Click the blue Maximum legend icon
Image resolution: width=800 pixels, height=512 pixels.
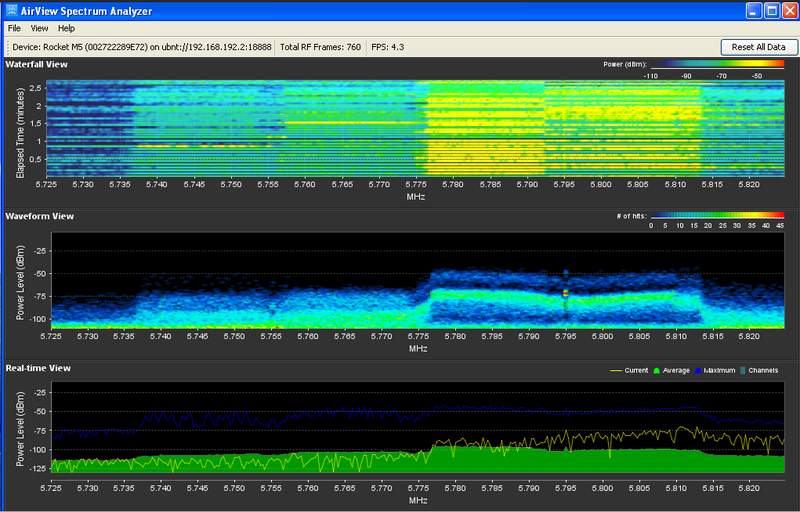click(699, 370)
